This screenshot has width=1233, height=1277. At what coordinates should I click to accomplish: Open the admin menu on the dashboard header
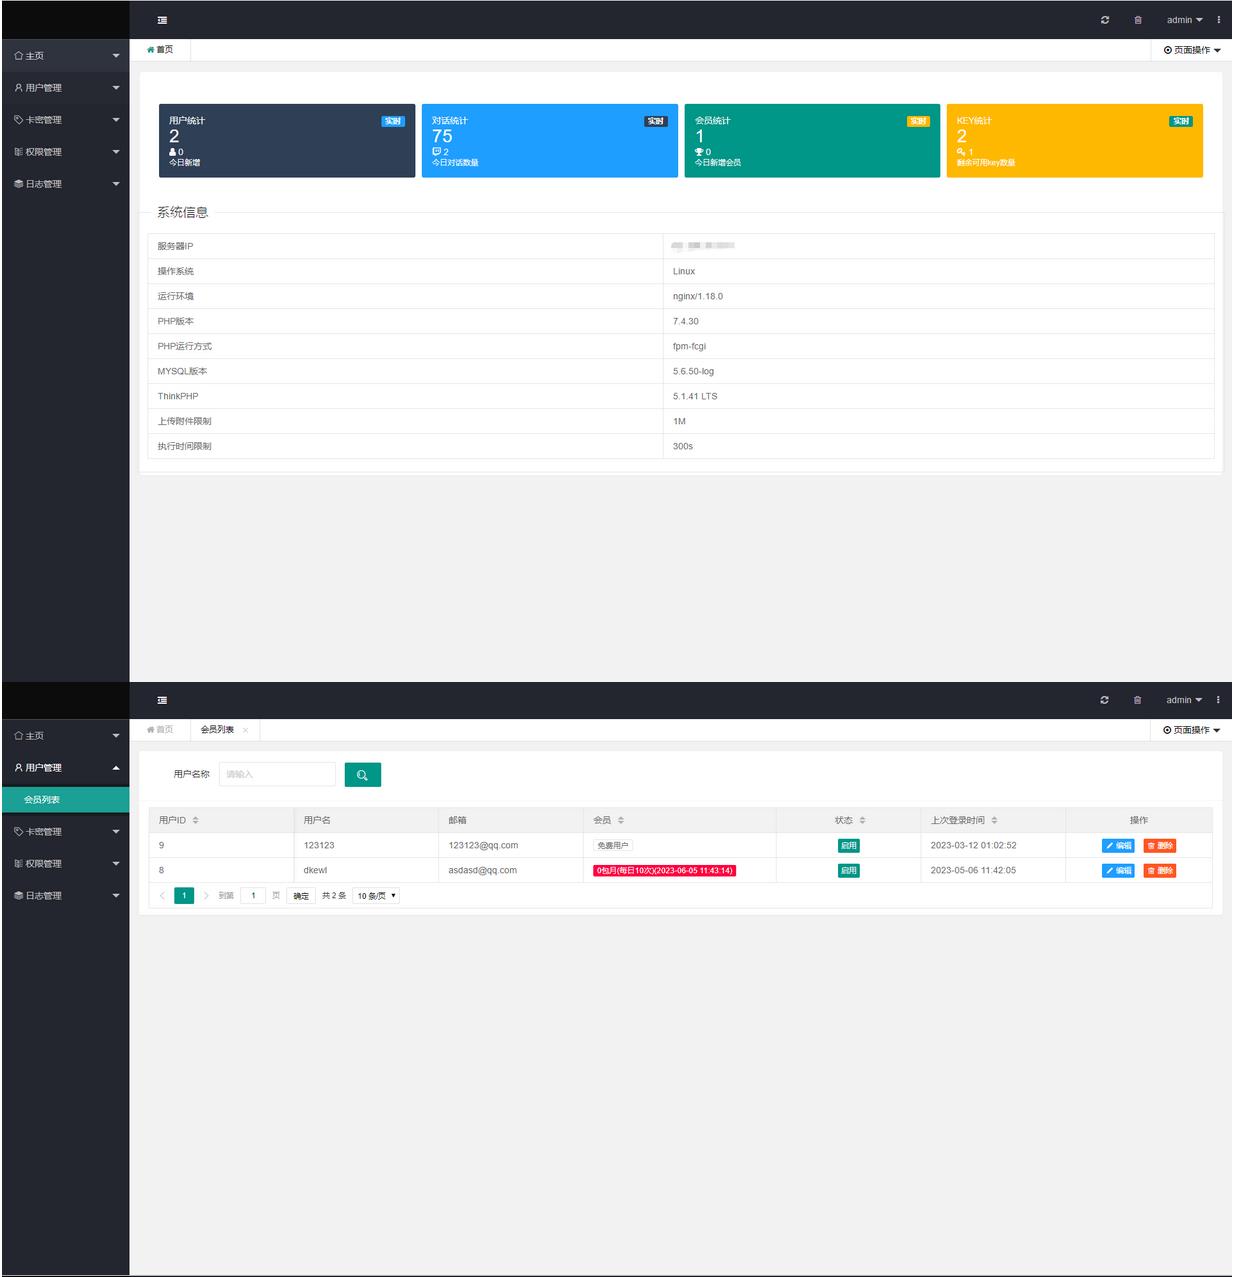[1184, 20]
